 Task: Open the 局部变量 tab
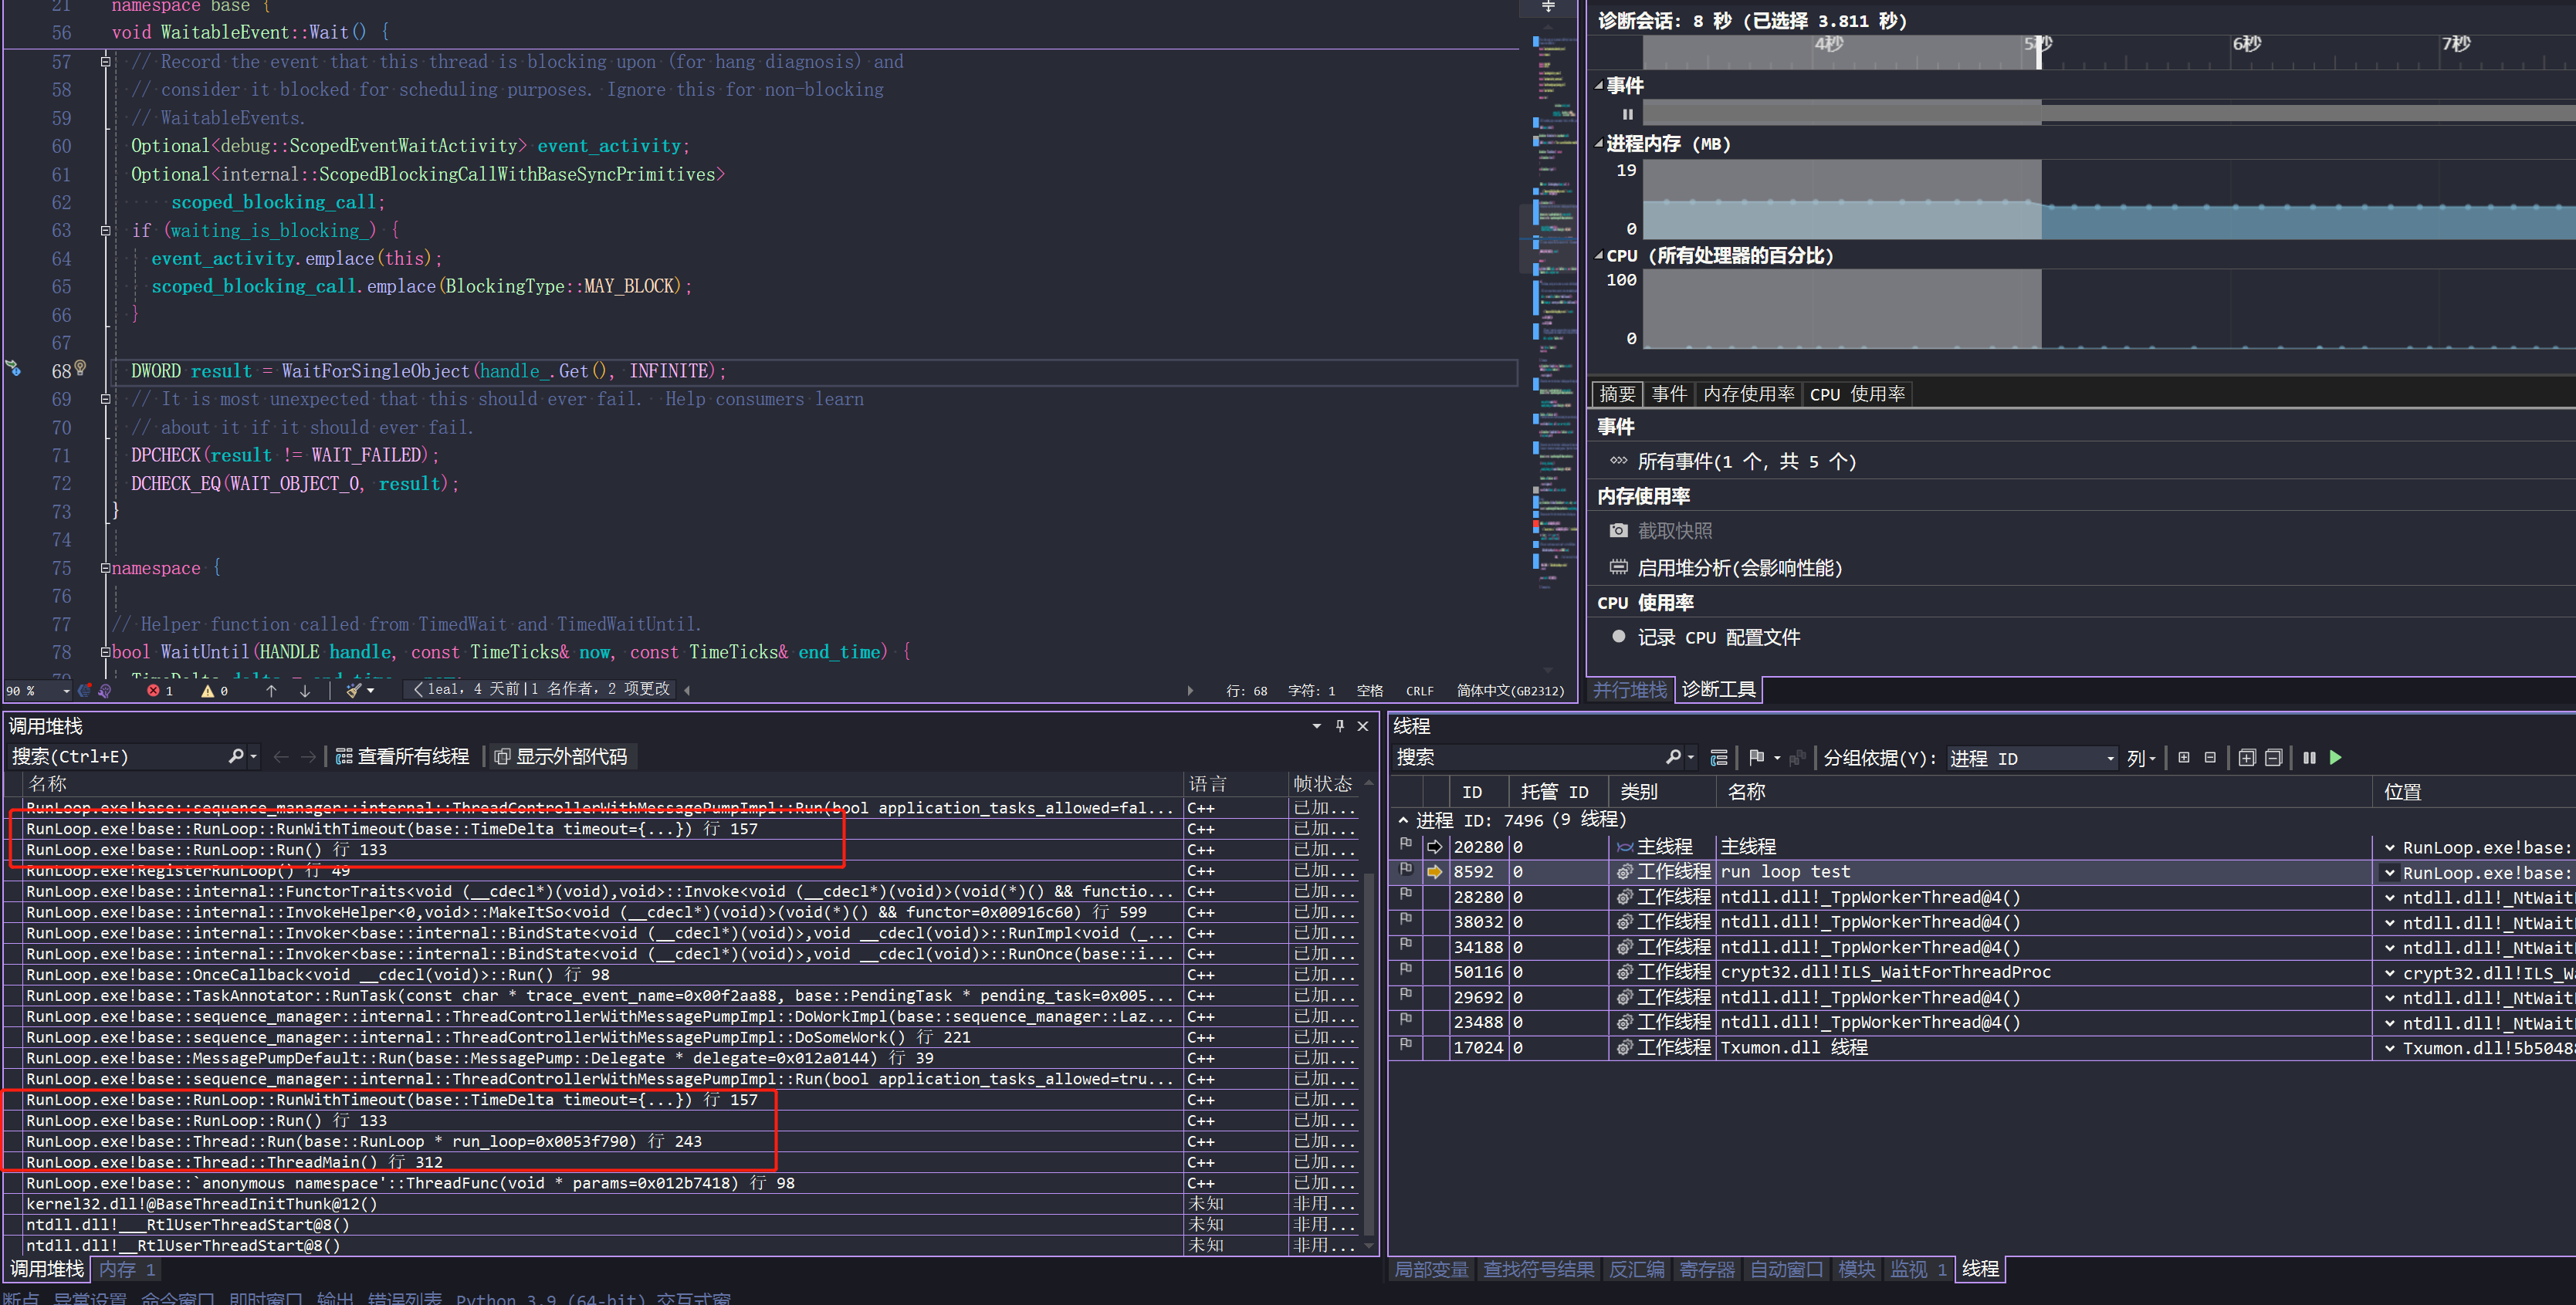click(x=1431, y=1269)
